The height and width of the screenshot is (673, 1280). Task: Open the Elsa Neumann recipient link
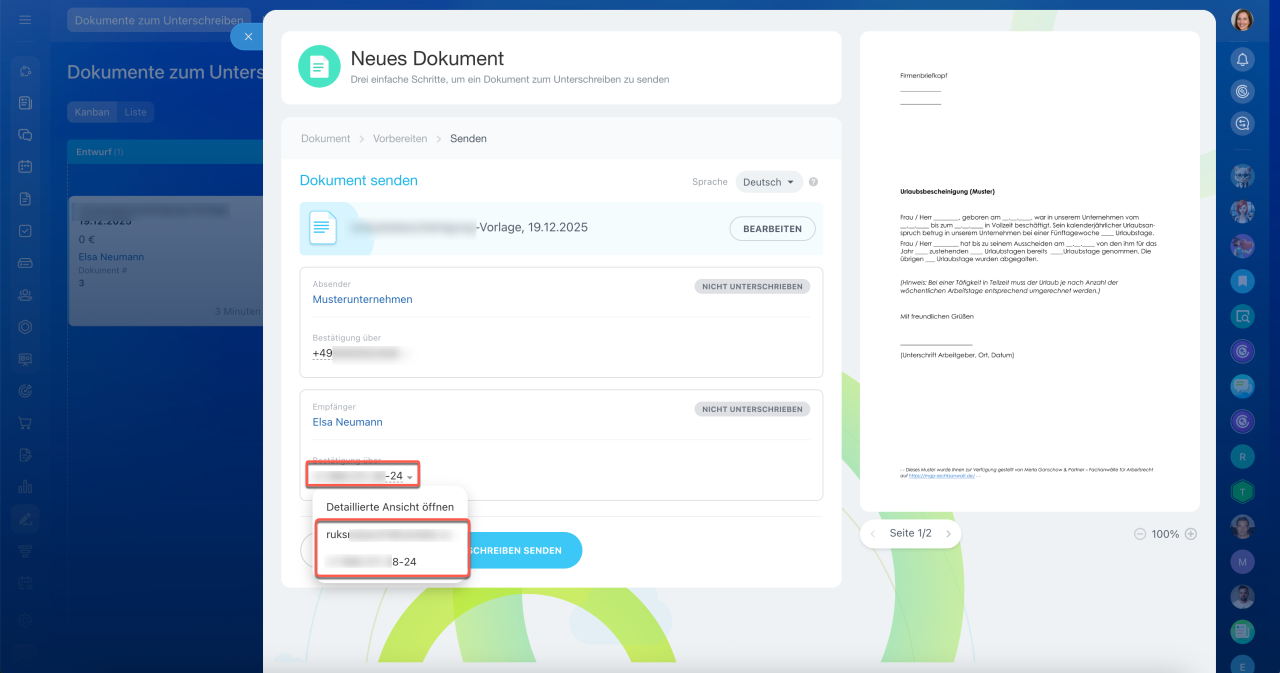coord(347,422)
